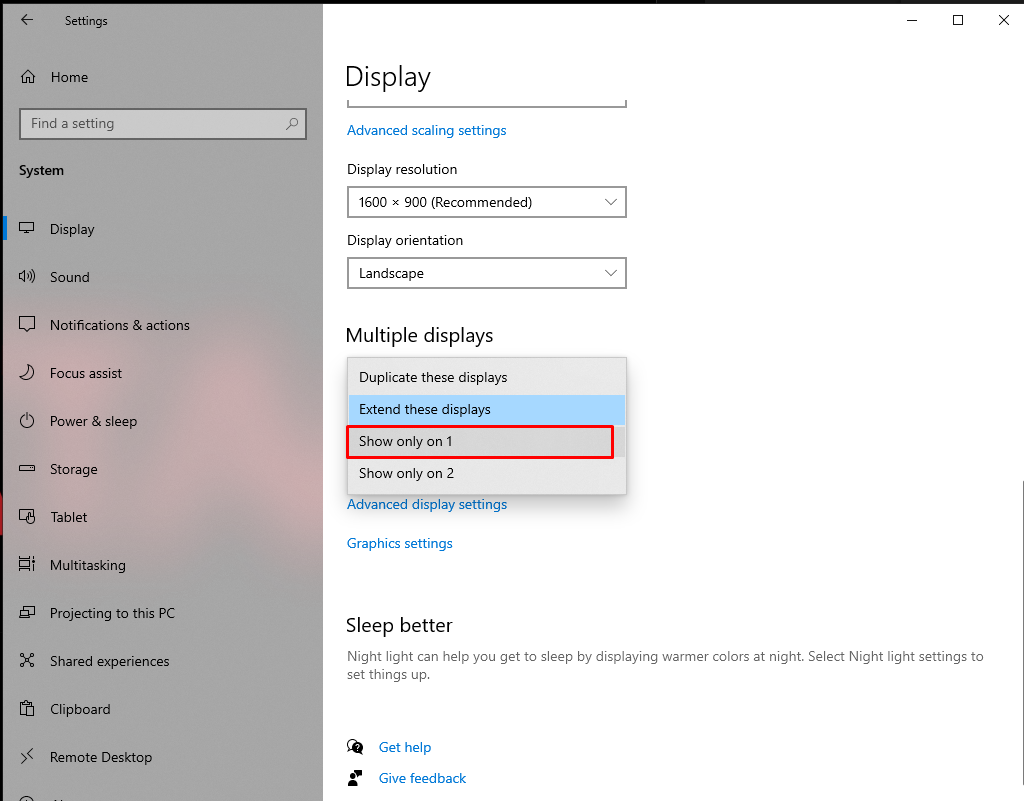Click the back arrow

[26, 20]
